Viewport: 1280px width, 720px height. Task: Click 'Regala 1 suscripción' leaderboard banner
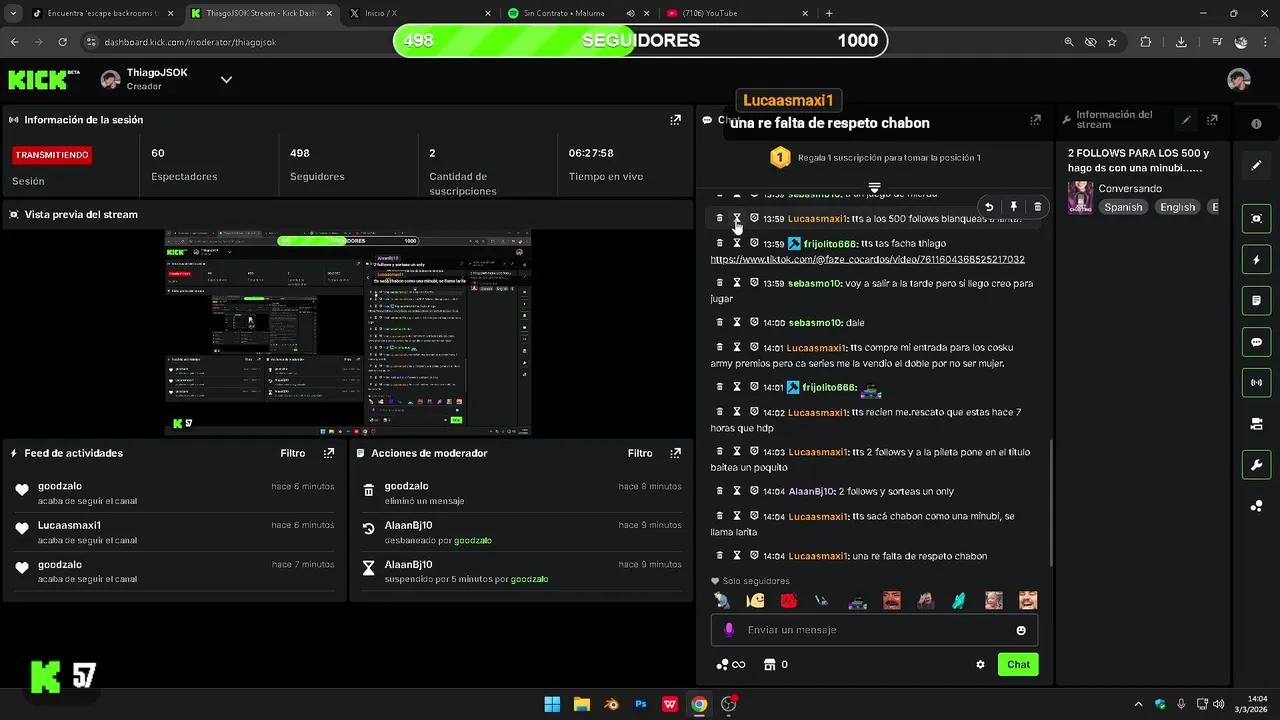click(874, 157)
